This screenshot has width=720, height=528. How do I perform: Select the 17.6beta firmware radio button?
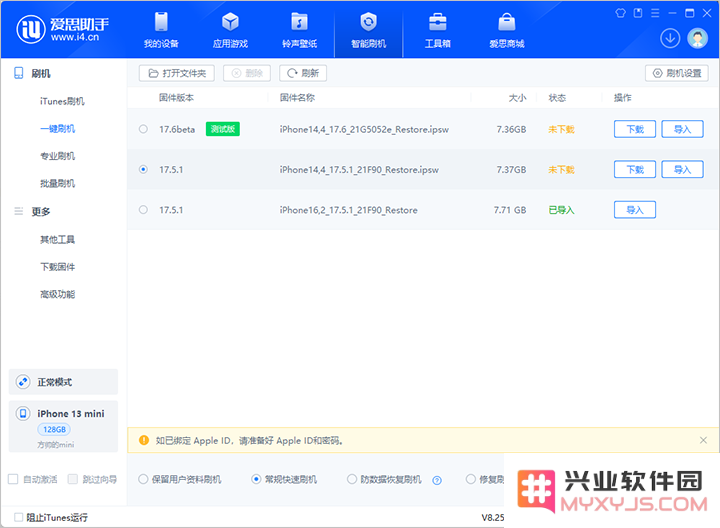click(x=143, y=129)
